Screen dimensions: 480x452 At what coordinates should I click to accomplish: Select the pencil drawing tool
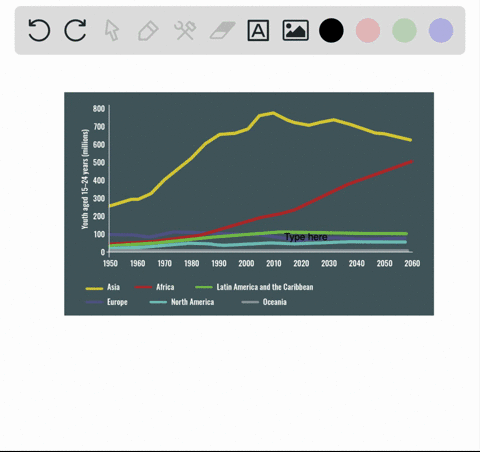tap(148, 31)
